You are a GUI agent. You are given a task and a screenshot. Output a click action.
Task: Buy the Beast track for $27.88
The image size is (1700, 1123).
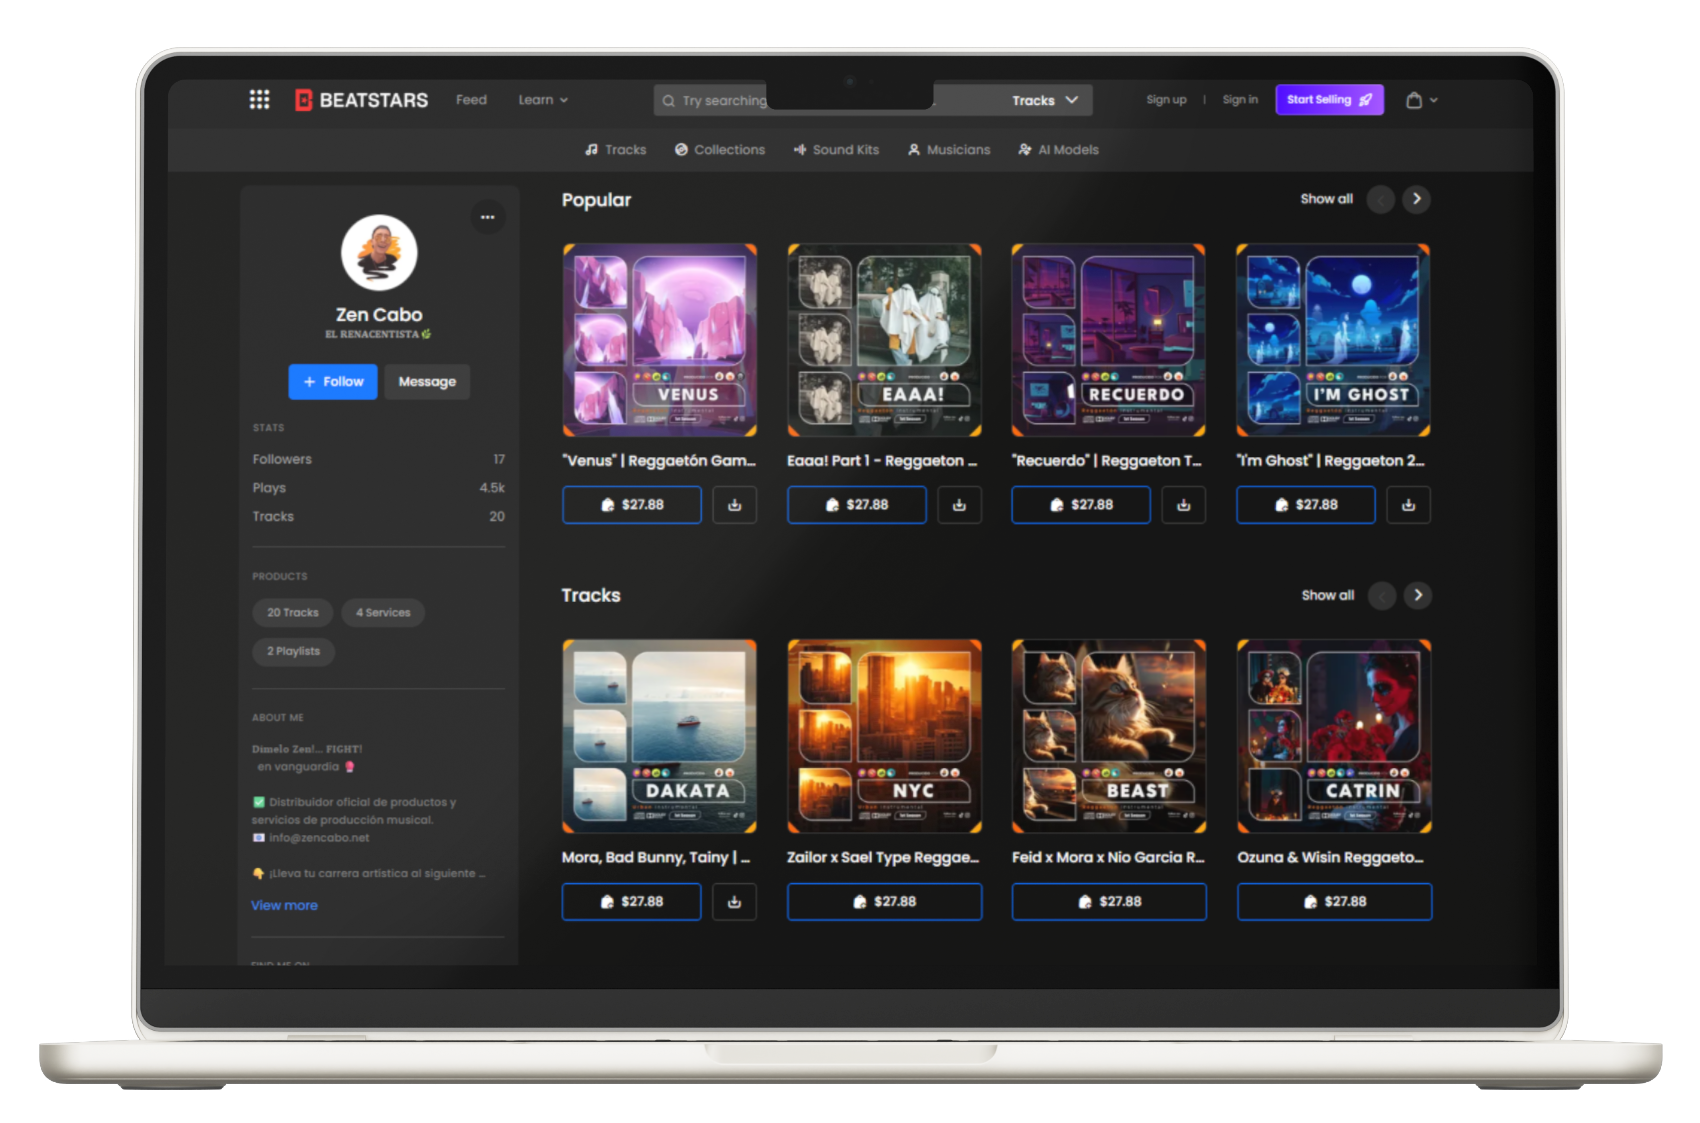[x=1109, y=902]
